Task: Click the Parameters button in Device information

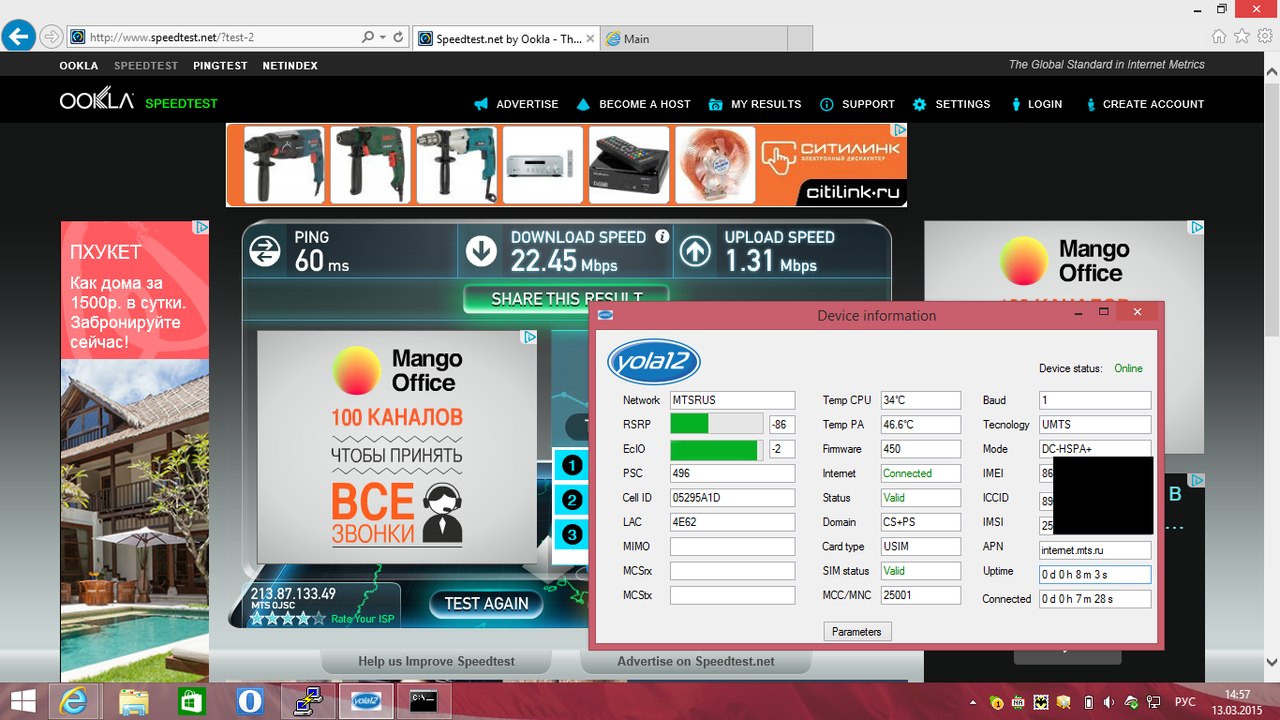Action: tap(857, 632)
